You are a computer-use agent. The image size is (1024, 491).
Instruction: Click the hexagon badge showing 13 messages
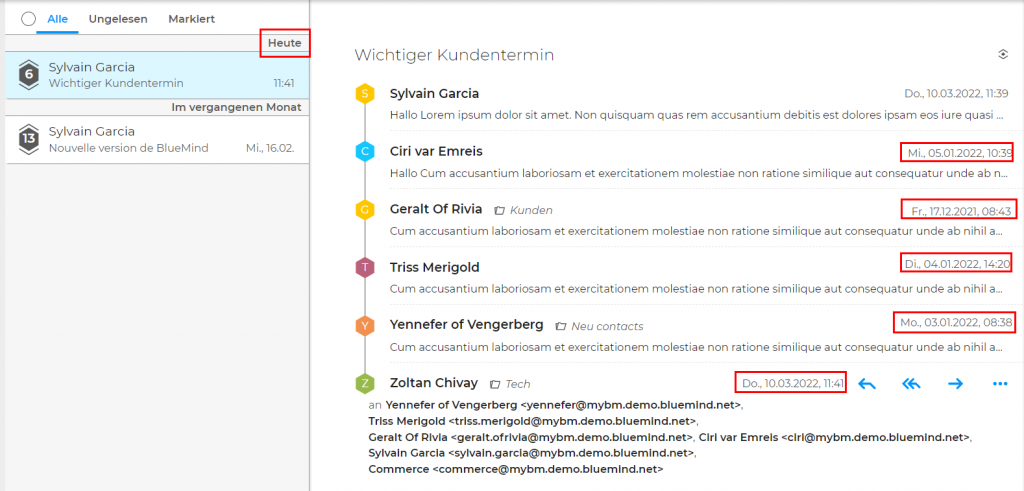(x=29, y=140)
